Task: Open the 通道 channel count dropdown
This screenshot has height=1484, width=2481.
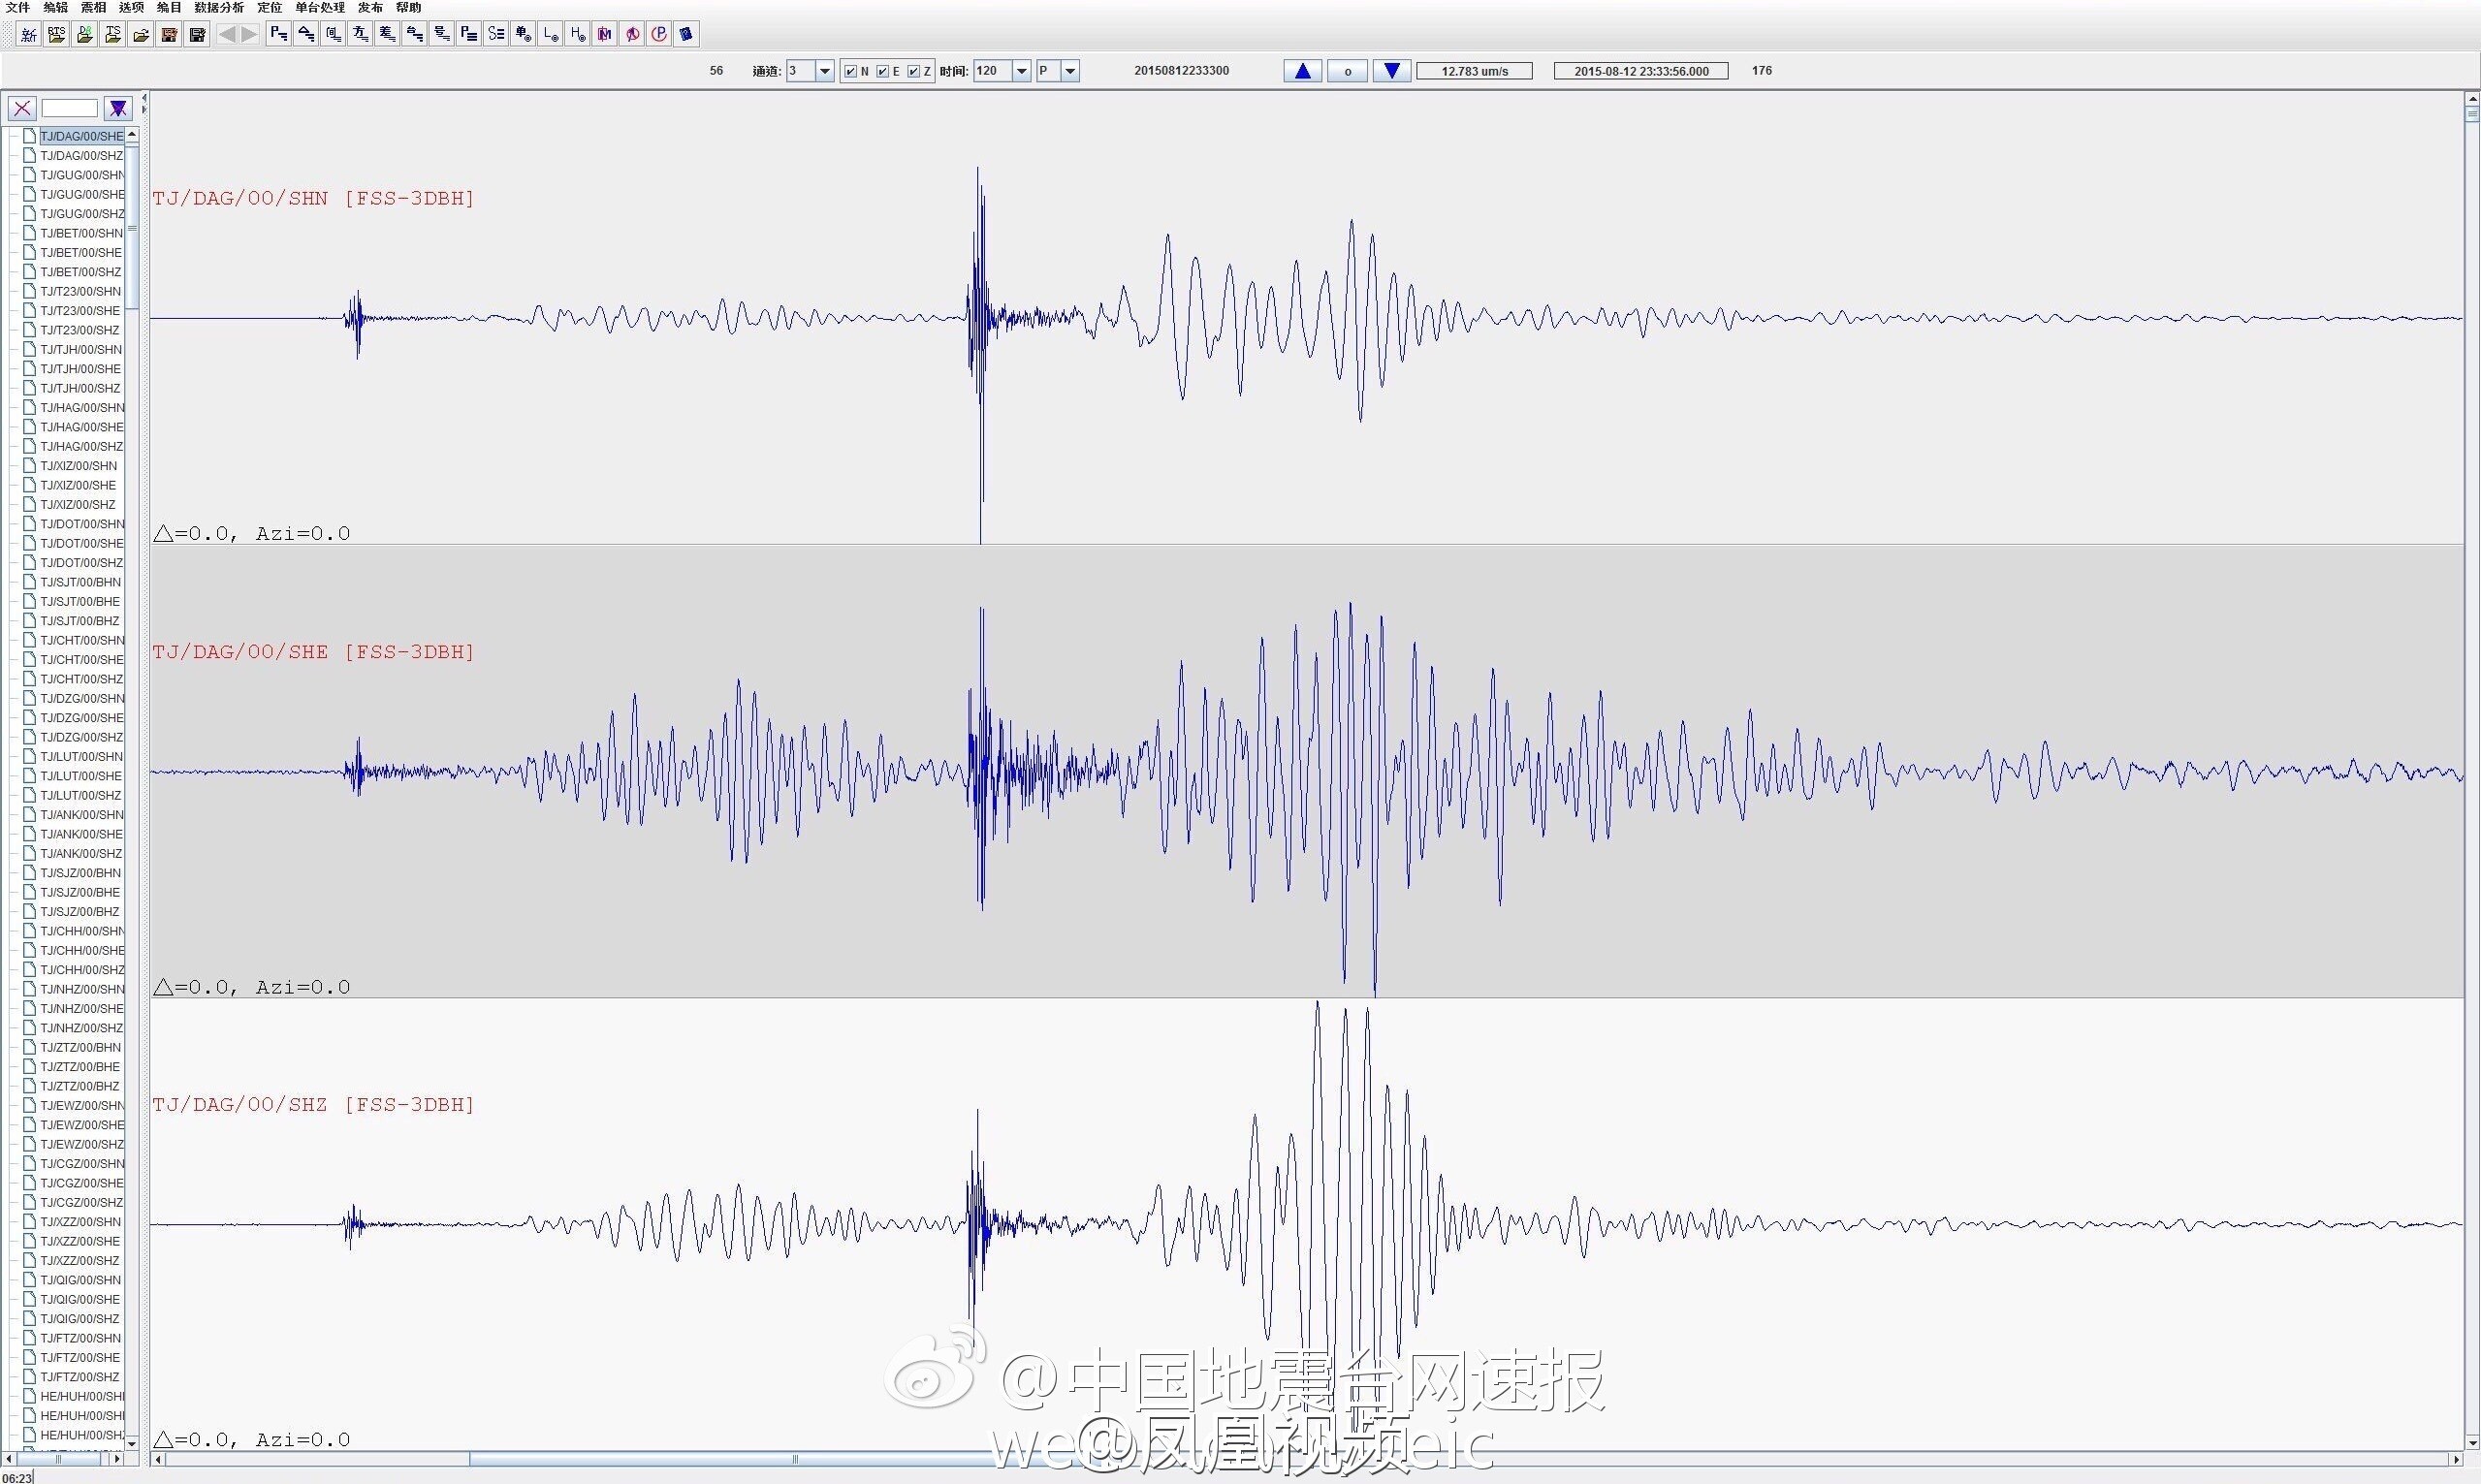Action: [x=825, y=71]
